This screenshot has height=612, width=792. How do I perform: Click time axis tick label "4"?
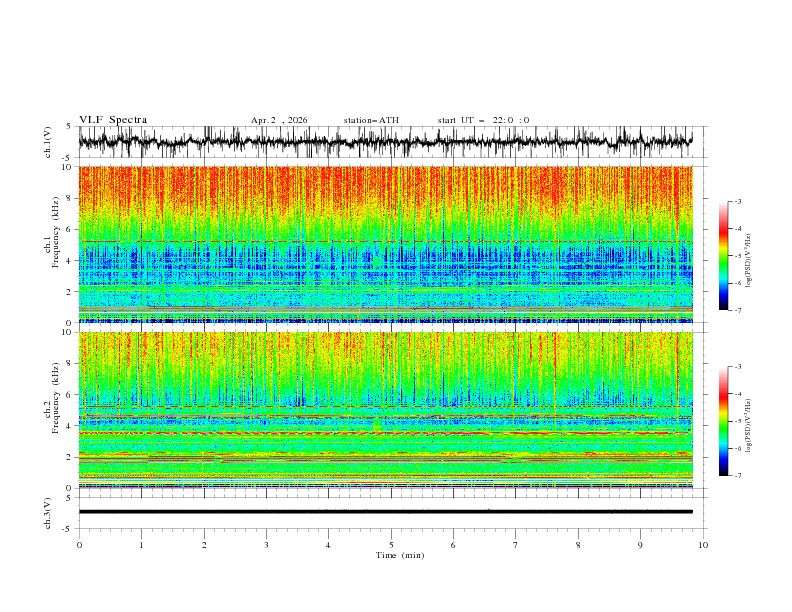coord(328,545)
